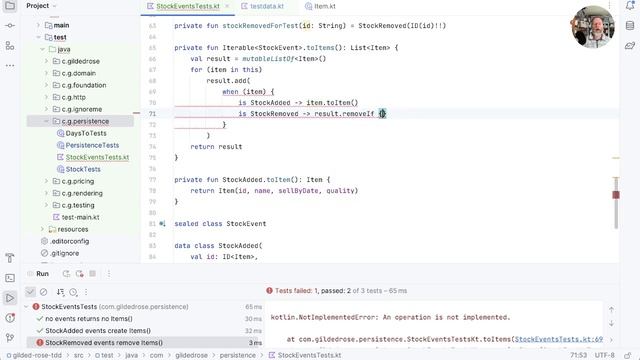Open the Project tool window folder icon
The width and height of the screenshot is (640, 360).
click(10, 6)
